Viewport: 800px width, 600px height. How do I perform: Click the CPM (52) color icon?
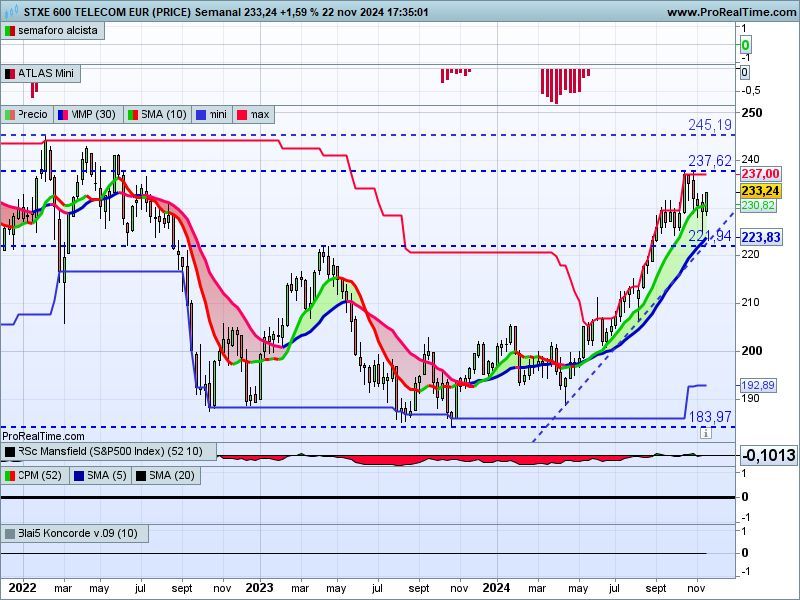pos(9,476)
